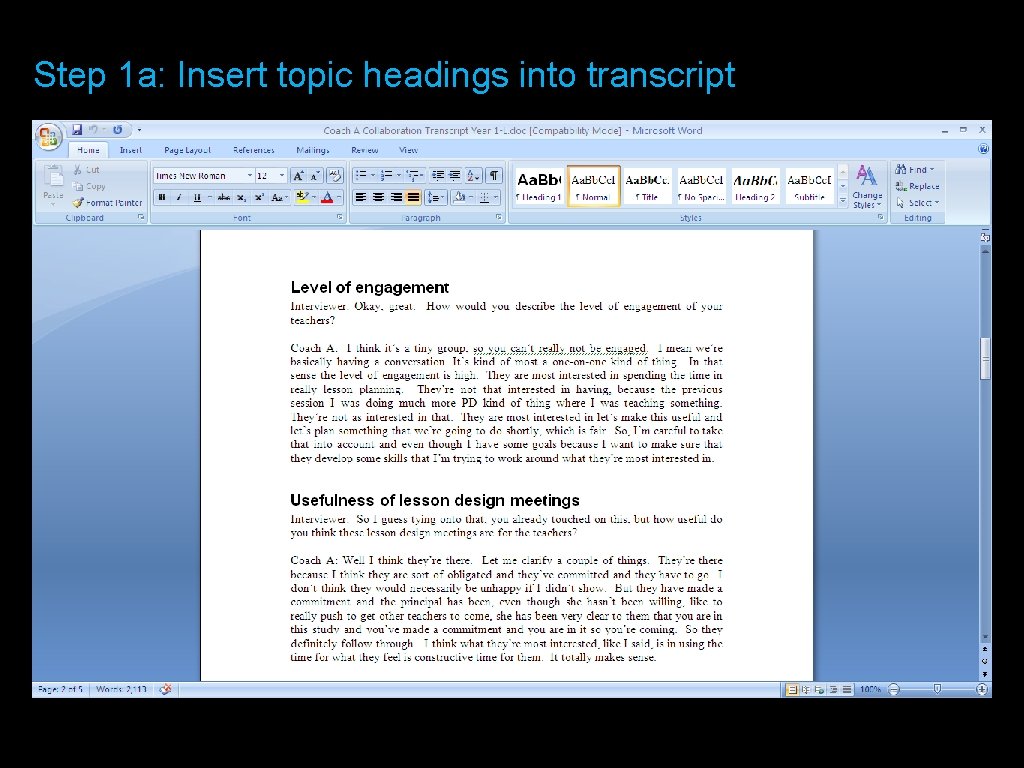Click the Decrease Indent icon
This screenshot has height=768, width=1024.
[438, 175]
